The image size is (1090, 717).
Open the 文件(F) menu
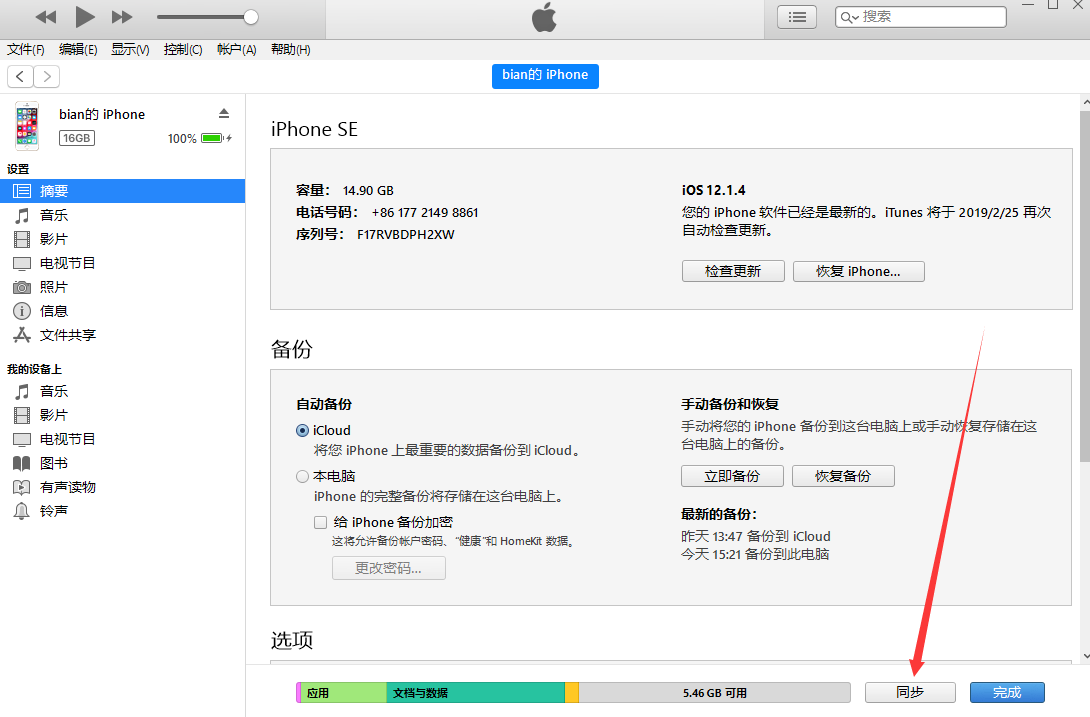26,49
